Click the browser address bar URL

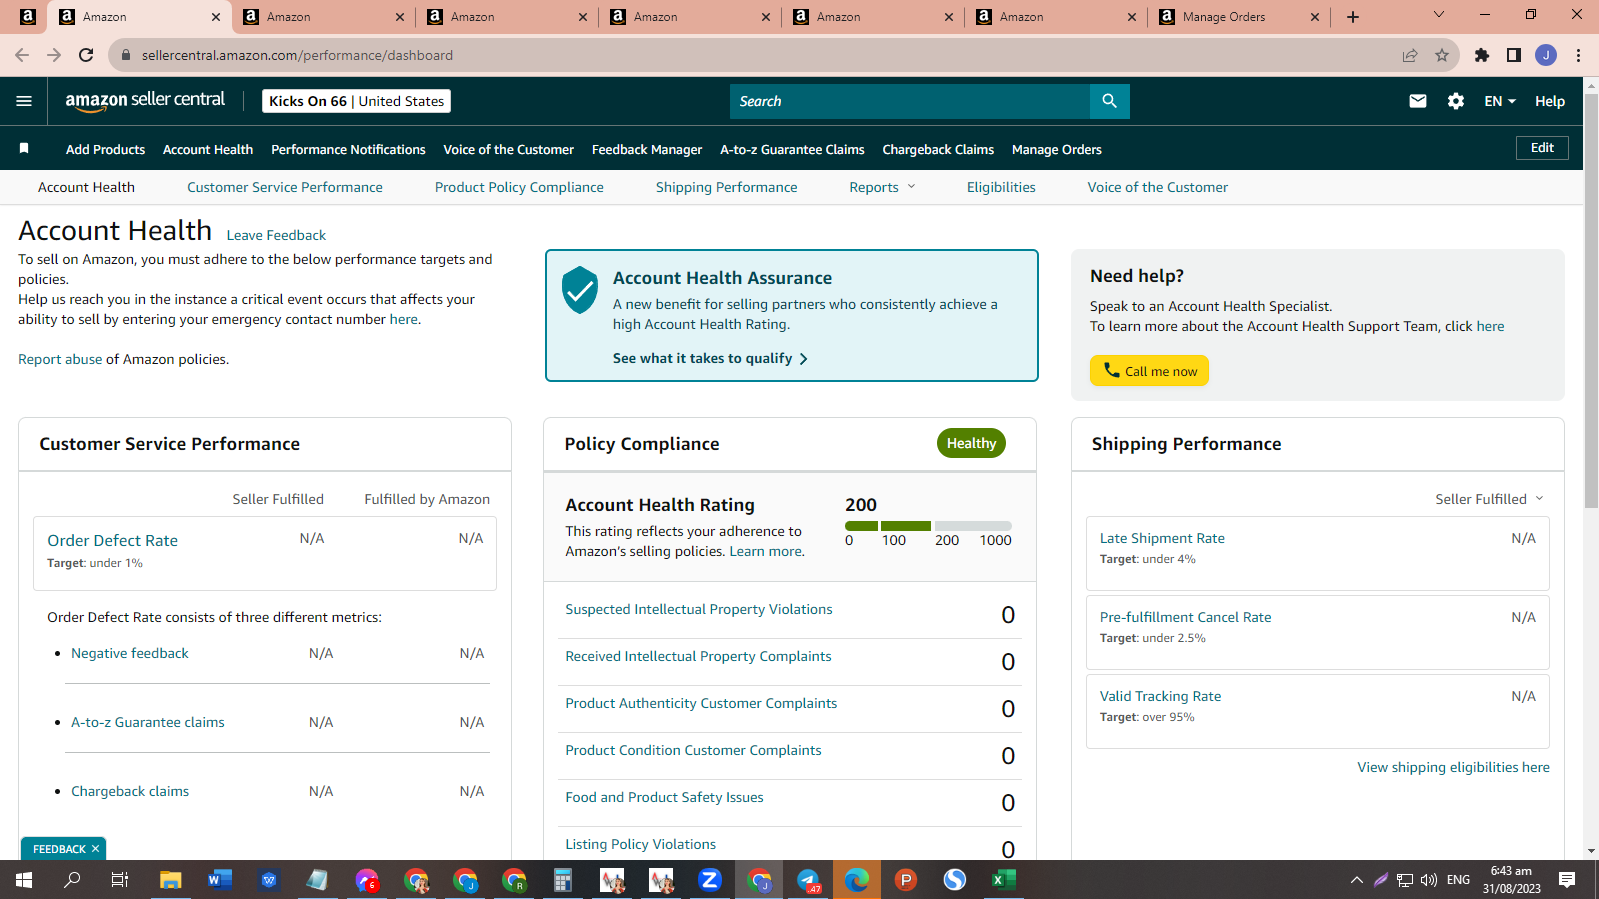click(297, 55)
